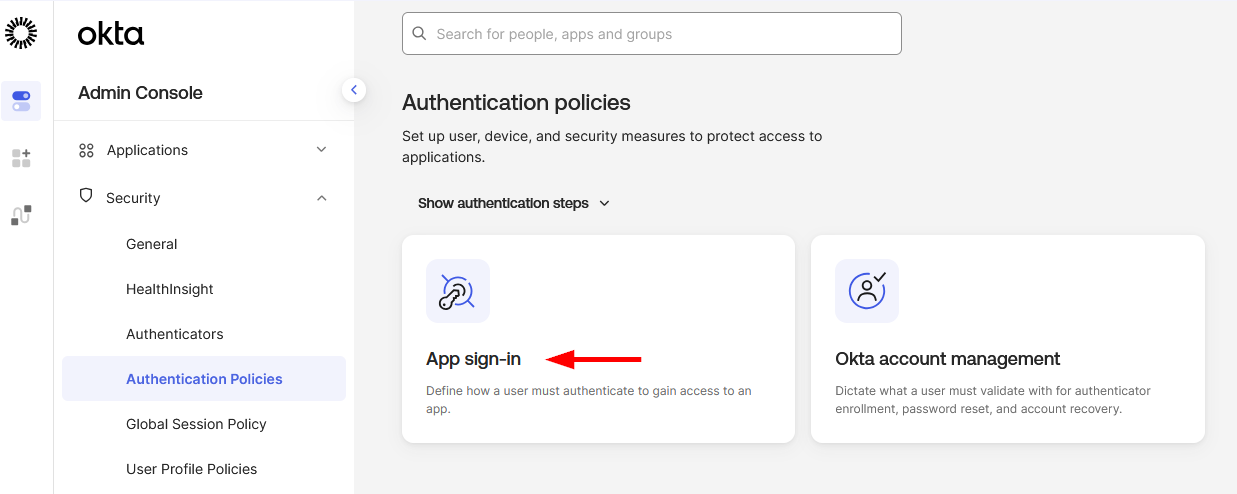Open the App sign-in card title
This screenshot has width=1237, height=494.
[x=473, y=359]
